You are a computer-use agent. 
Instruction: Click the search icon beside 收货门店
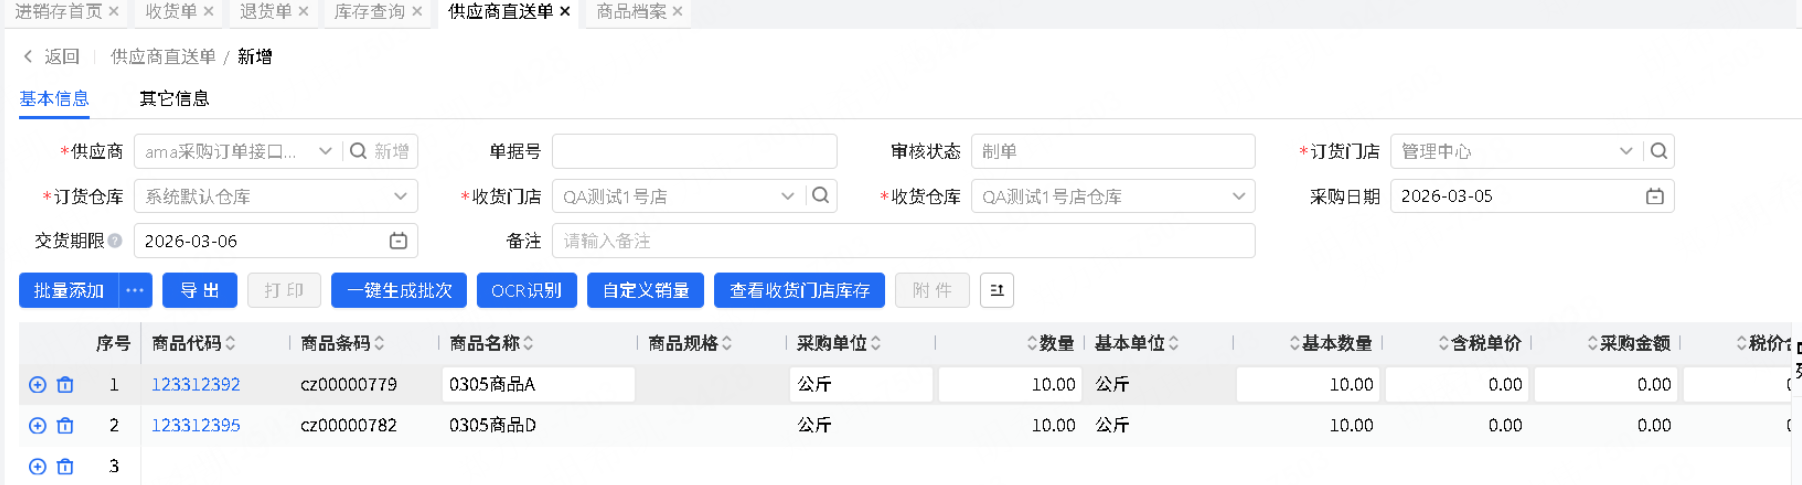(820, 196)
